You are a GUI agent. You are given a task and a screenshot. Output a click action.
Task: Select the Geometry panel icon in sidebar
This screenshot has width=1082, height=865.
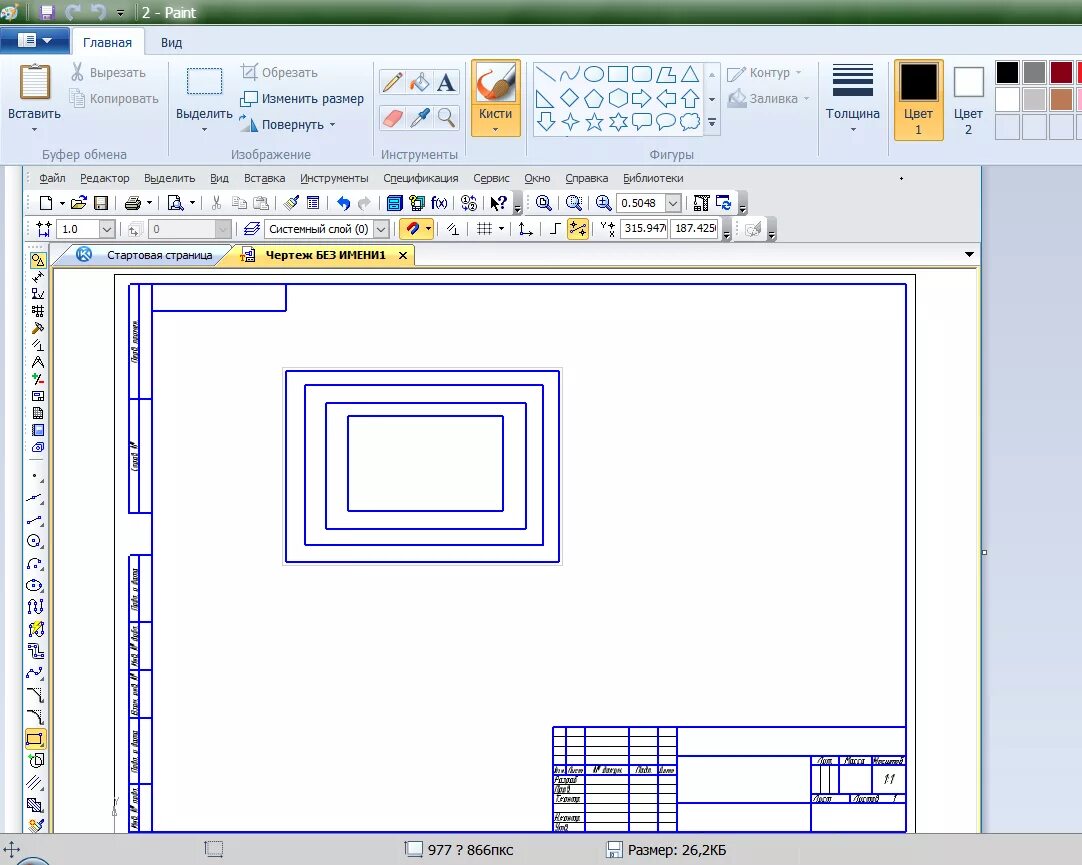click(38, 260)
